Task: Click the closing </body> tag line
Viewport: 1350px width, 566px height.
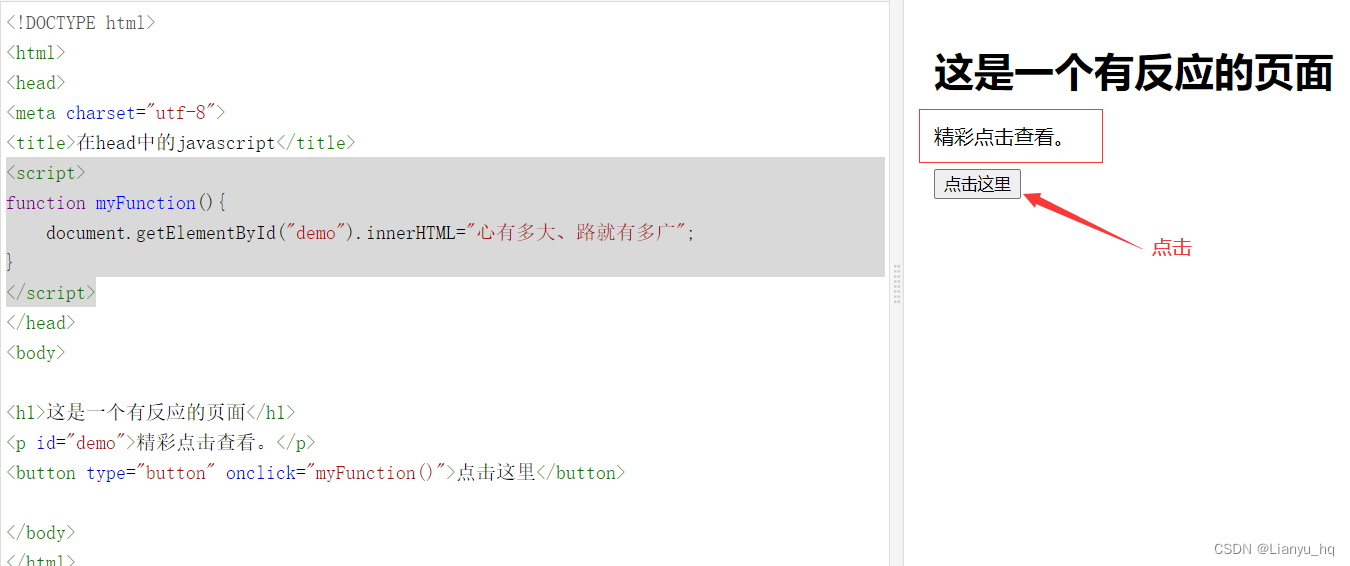Action: coord(41,533)
